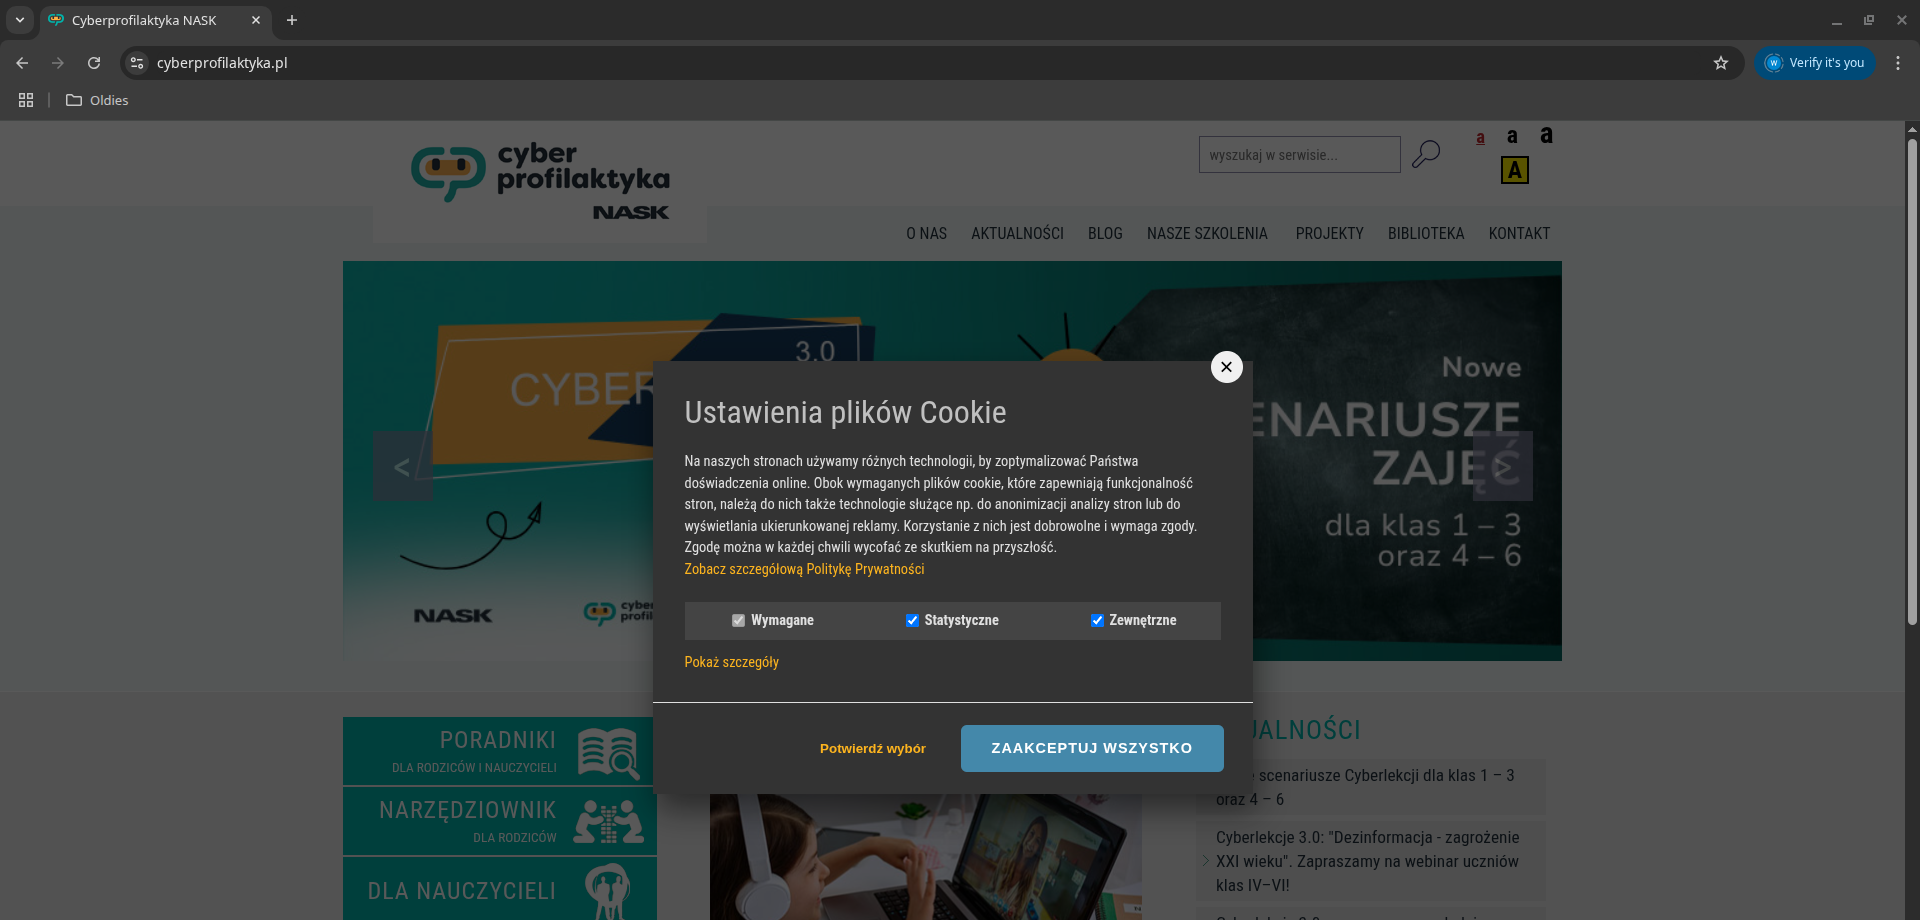Screen dimensions: 1920x920
Task: Open Zobacz szczegółową Politykę Prywatności link
Action: click(804, 569)
